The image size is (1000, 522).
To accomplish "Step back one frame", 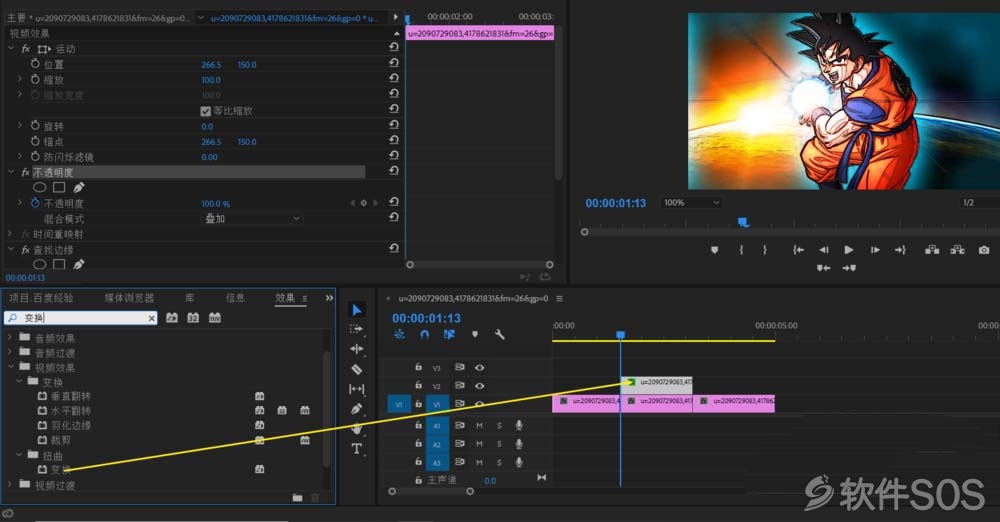I will (x=823, y=250).
